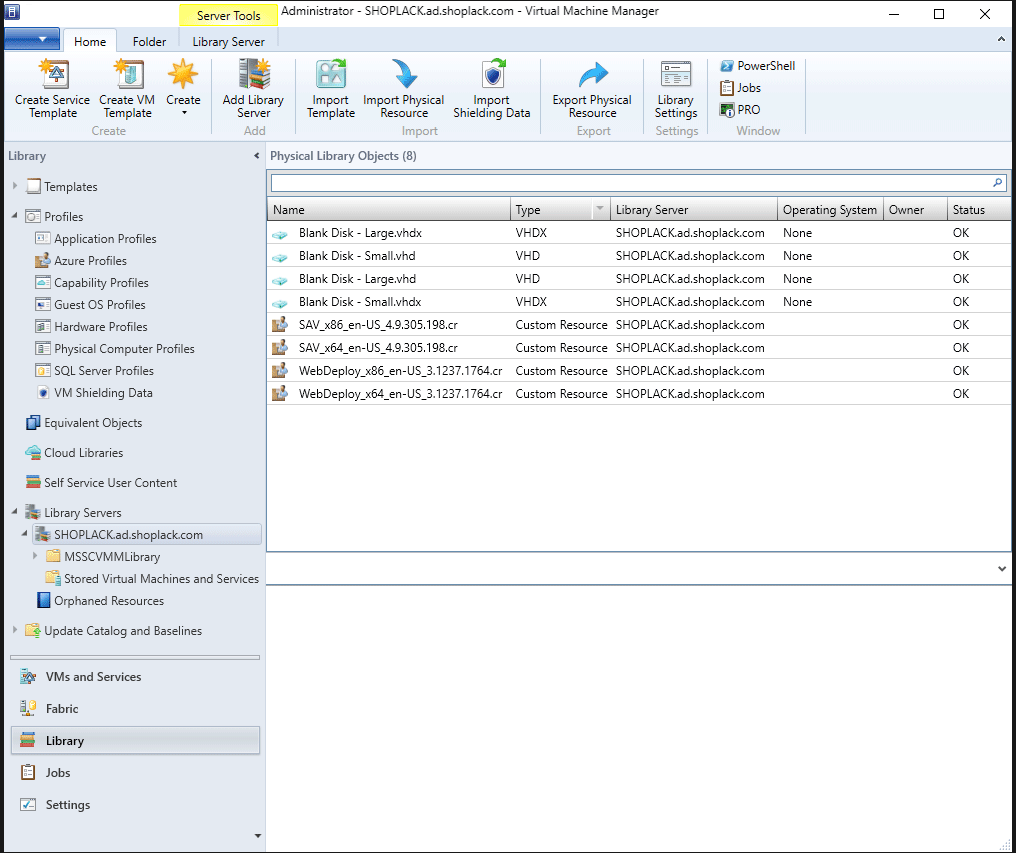1016x853 pixels.
Task: Open the navigation pane overflow arrow at bottom
Action: (258, 836)
